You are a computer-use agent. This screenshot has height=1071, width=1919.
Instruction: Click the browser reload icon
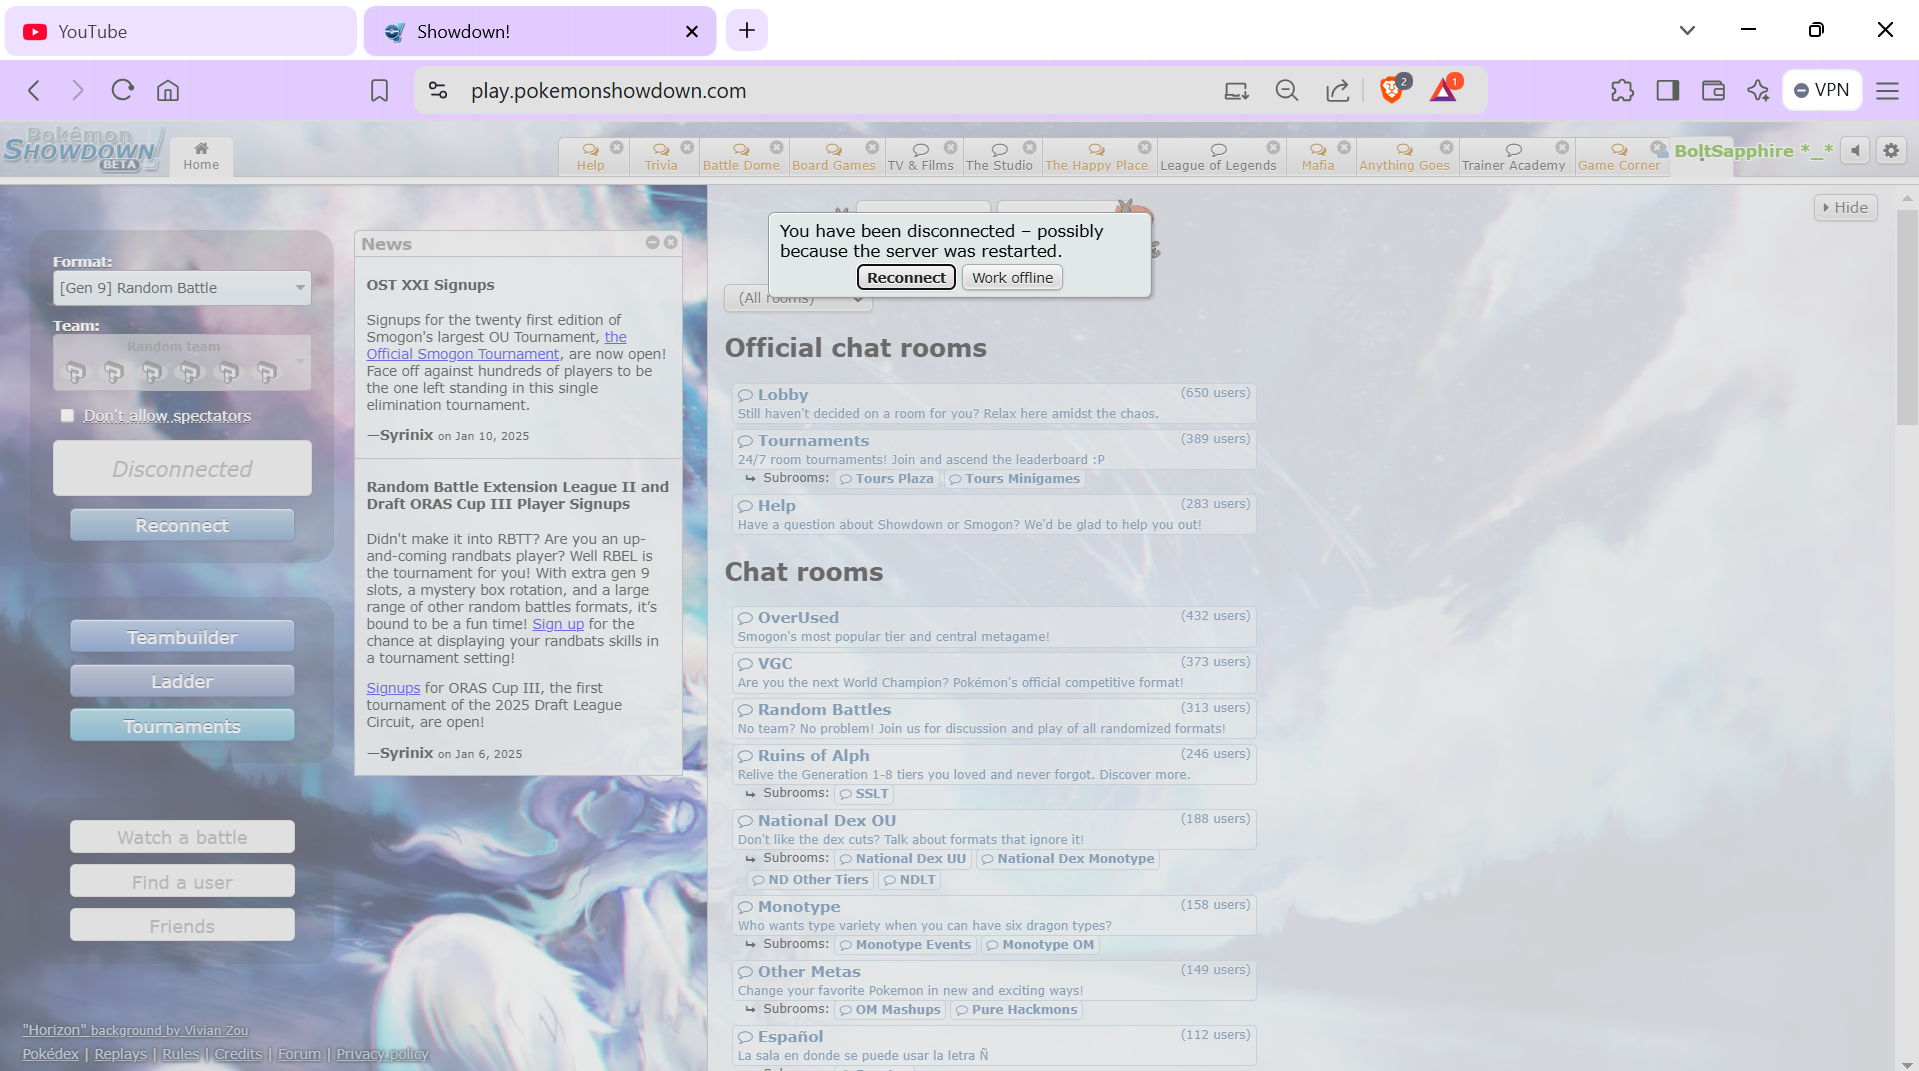123,91
